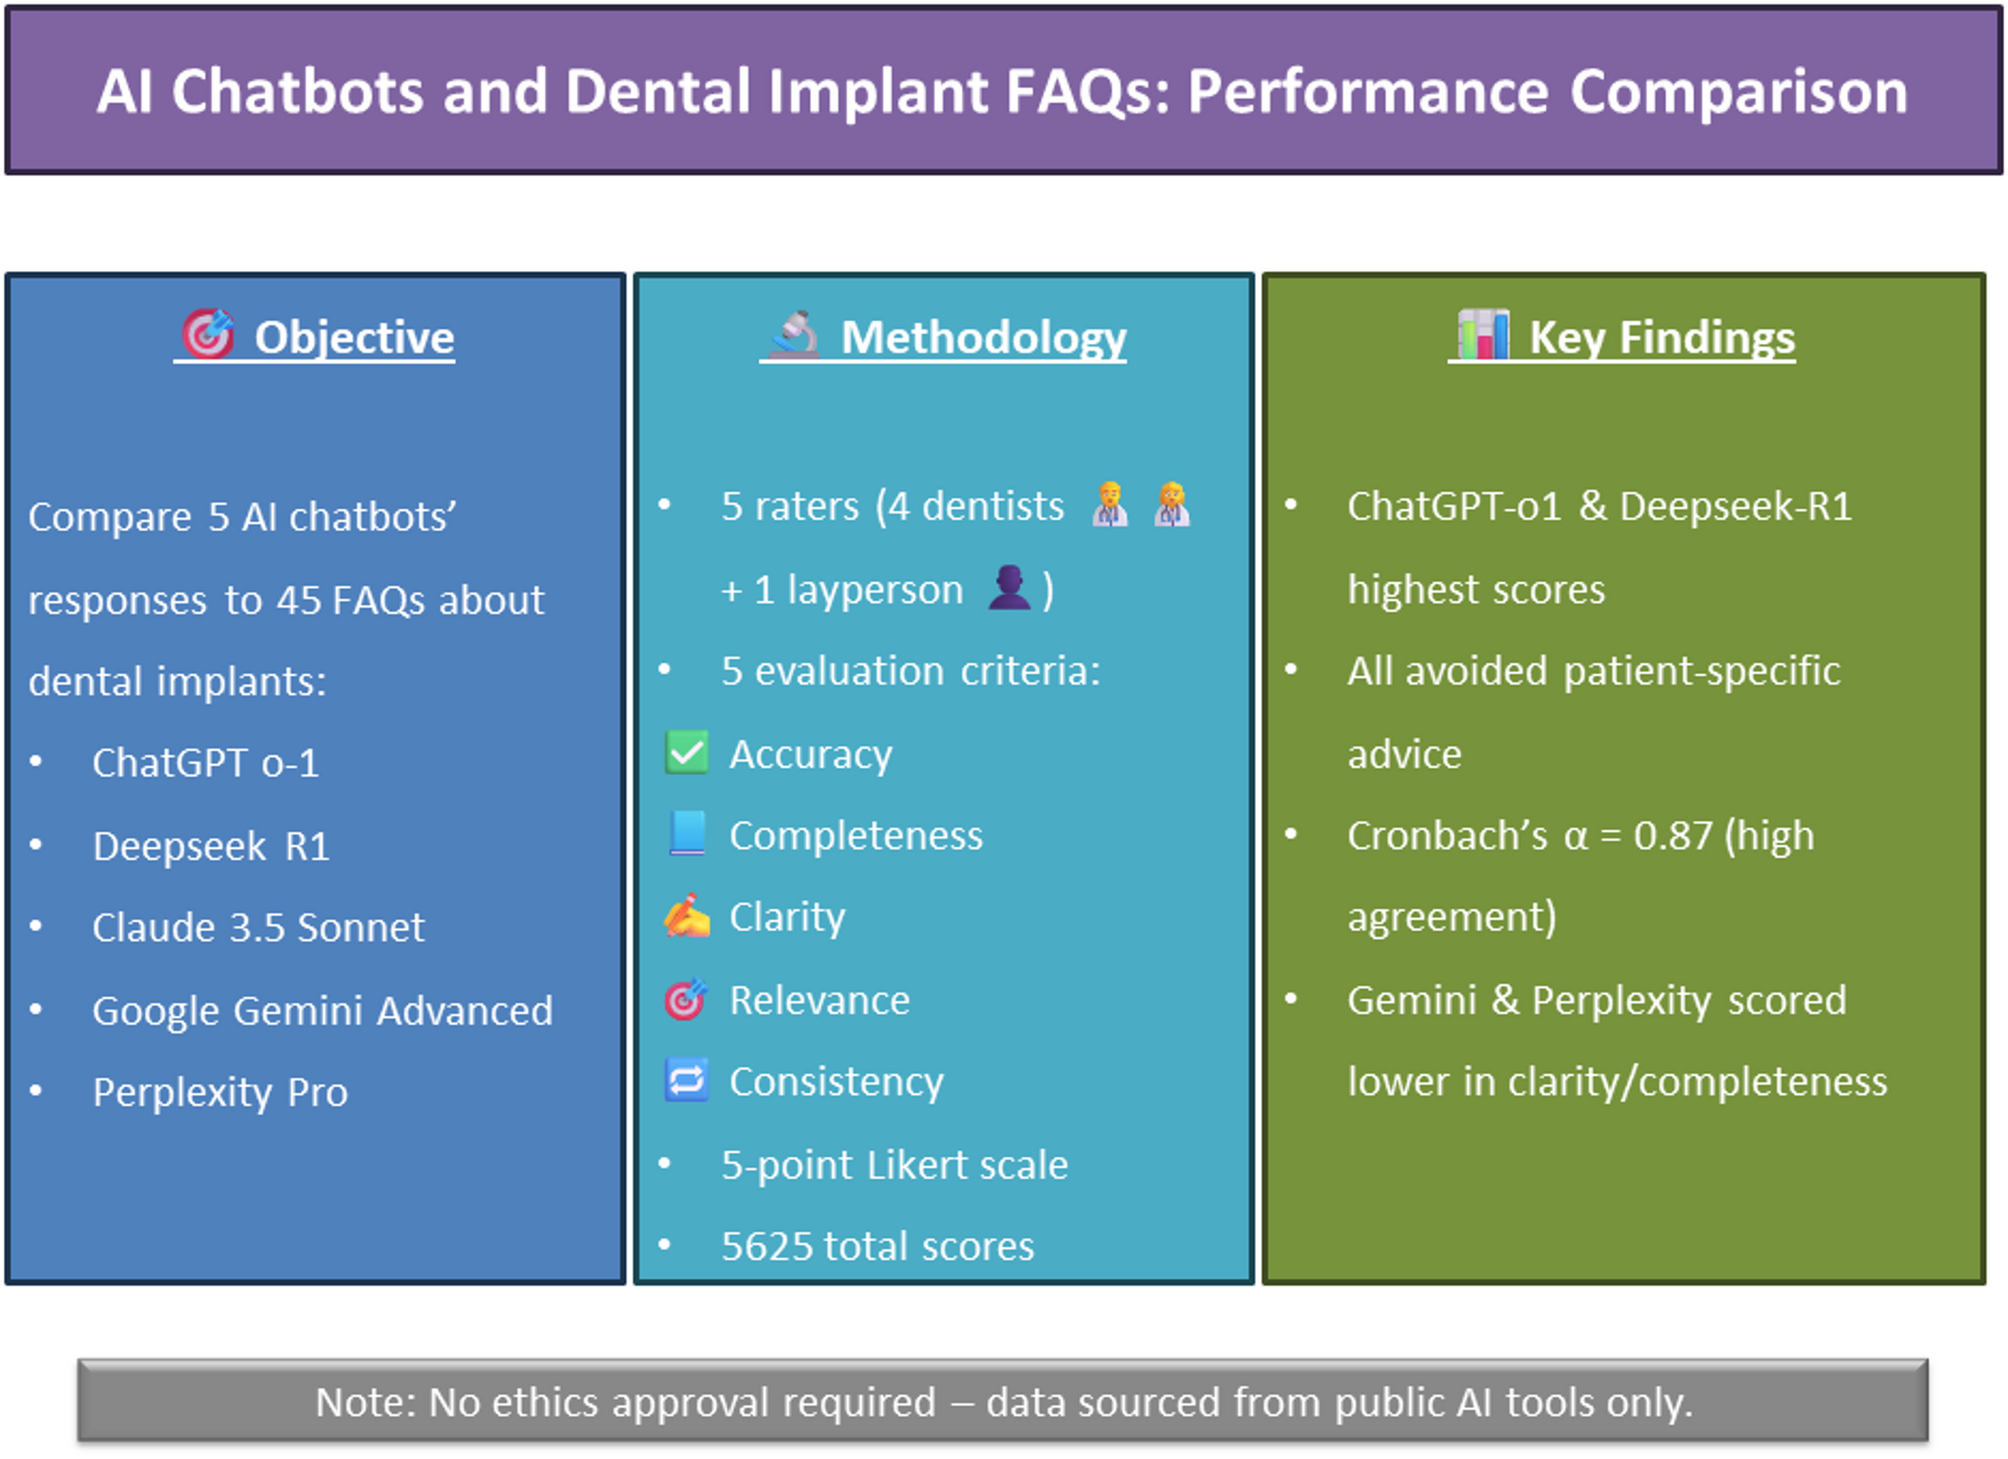Click the green checkmark icon beside Accuracy
The width and height of the screenshot is (2008, 1459).
click(x=687, y=753)
